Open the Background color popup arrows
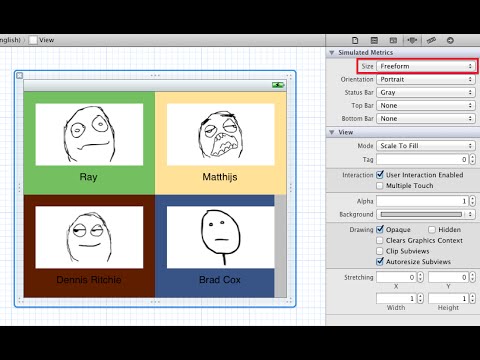The height and width of the screenshot is (360, 480). [470, 214]
